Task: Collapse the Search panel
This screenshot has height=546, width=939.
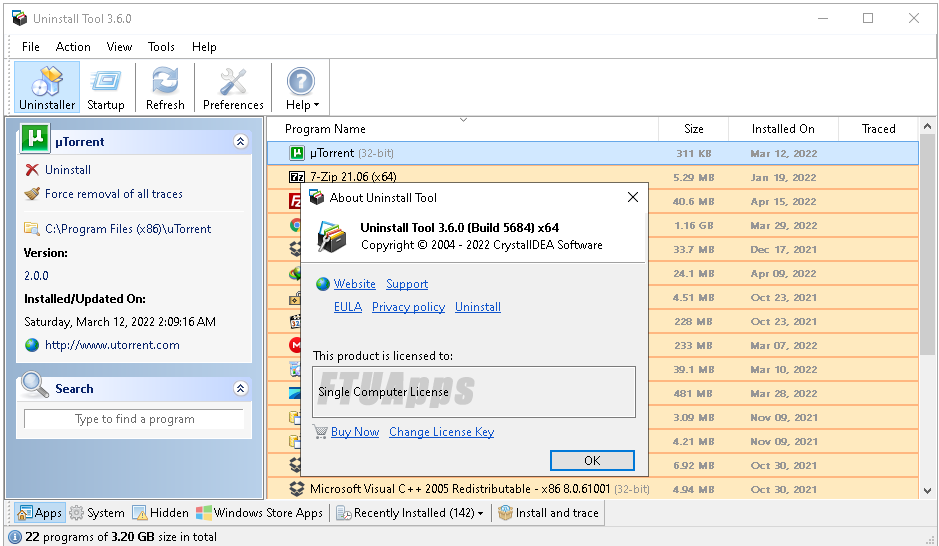Action: (x=240, y=389)
